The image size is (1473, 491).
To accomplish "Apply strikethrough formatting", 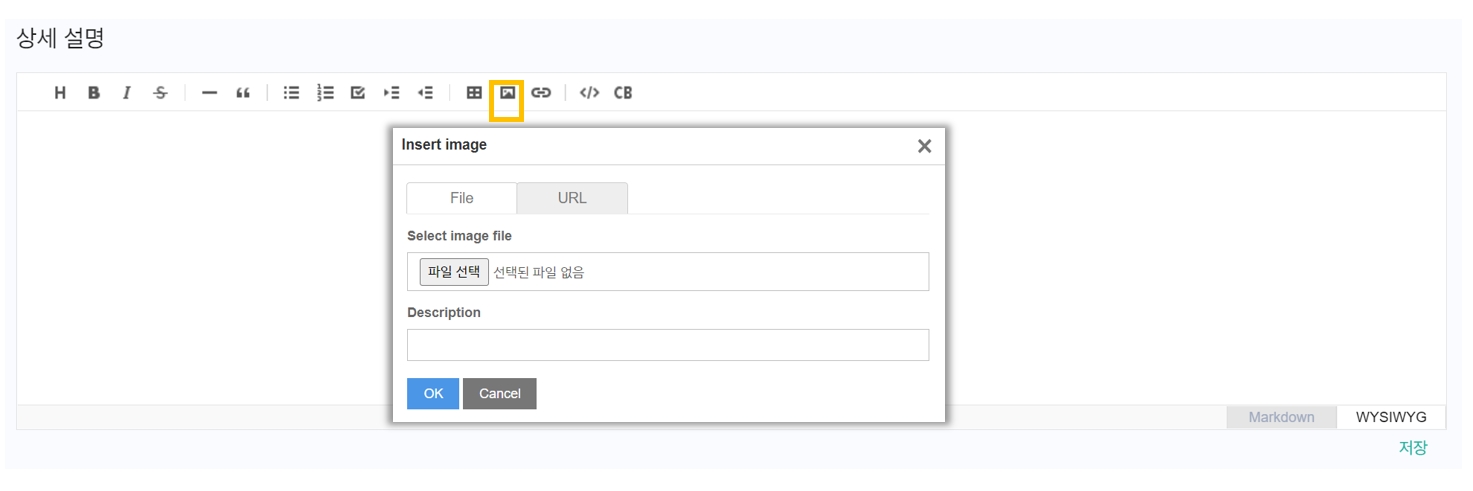I will point(160,93).
